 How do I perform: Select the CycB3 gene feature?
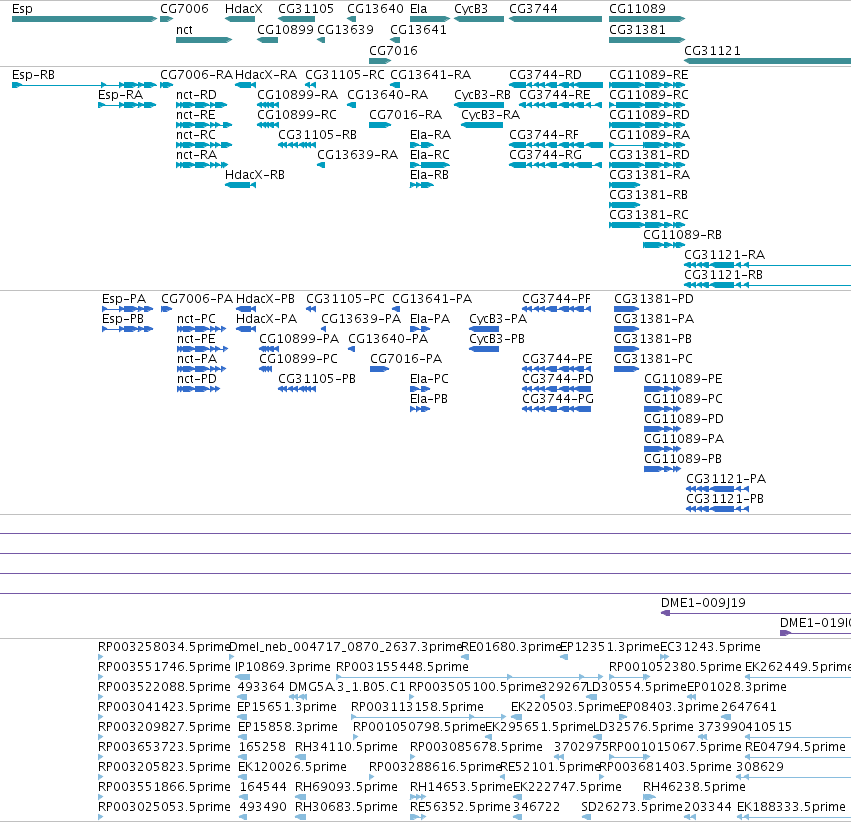[x=479, y=19]
